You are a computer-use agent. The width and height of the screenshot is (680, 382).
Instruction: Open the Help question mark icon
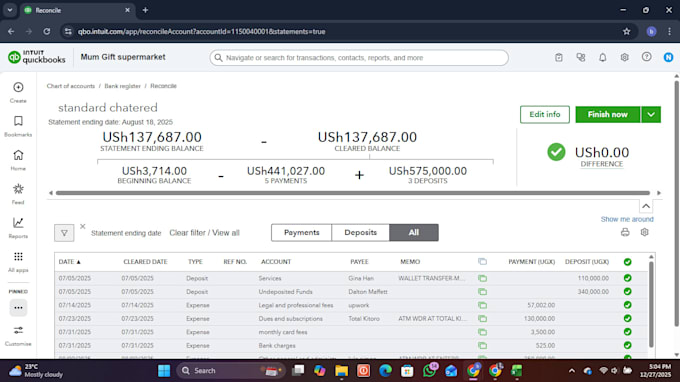click(x=647, y=57)
